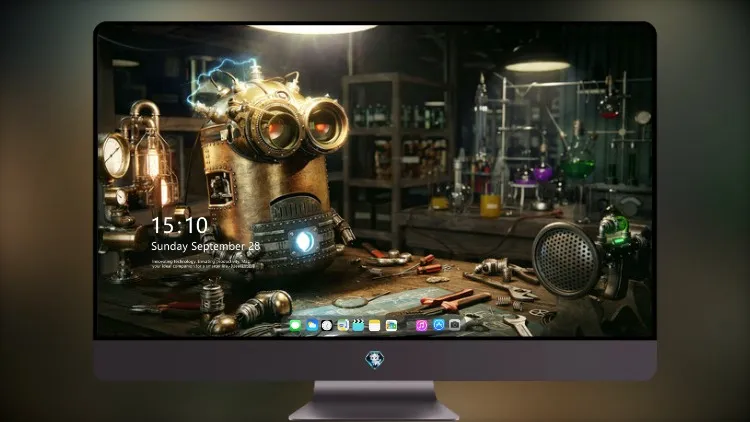Launch the pink Music app
This screenshot has width=750, height=422.
point(421,325)
